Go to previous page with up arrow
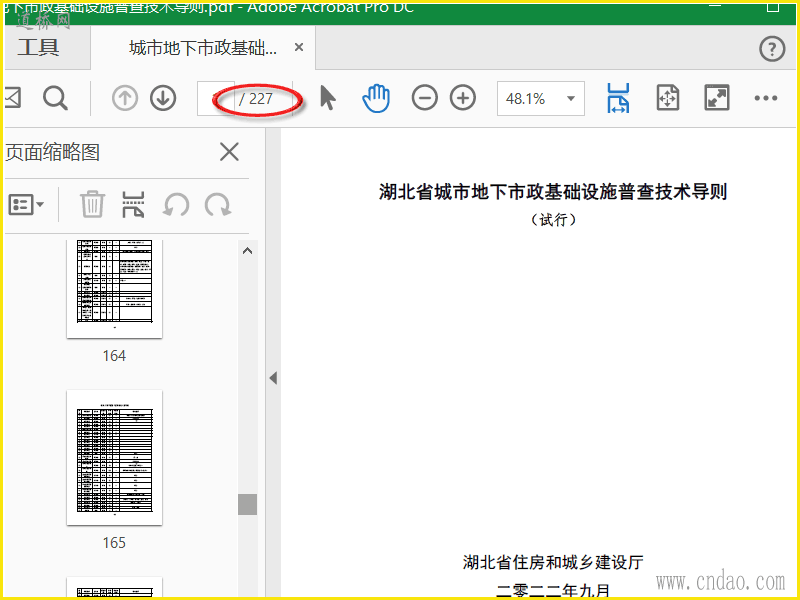The height and width of the screenshot is (600, 800). point(125,98)
